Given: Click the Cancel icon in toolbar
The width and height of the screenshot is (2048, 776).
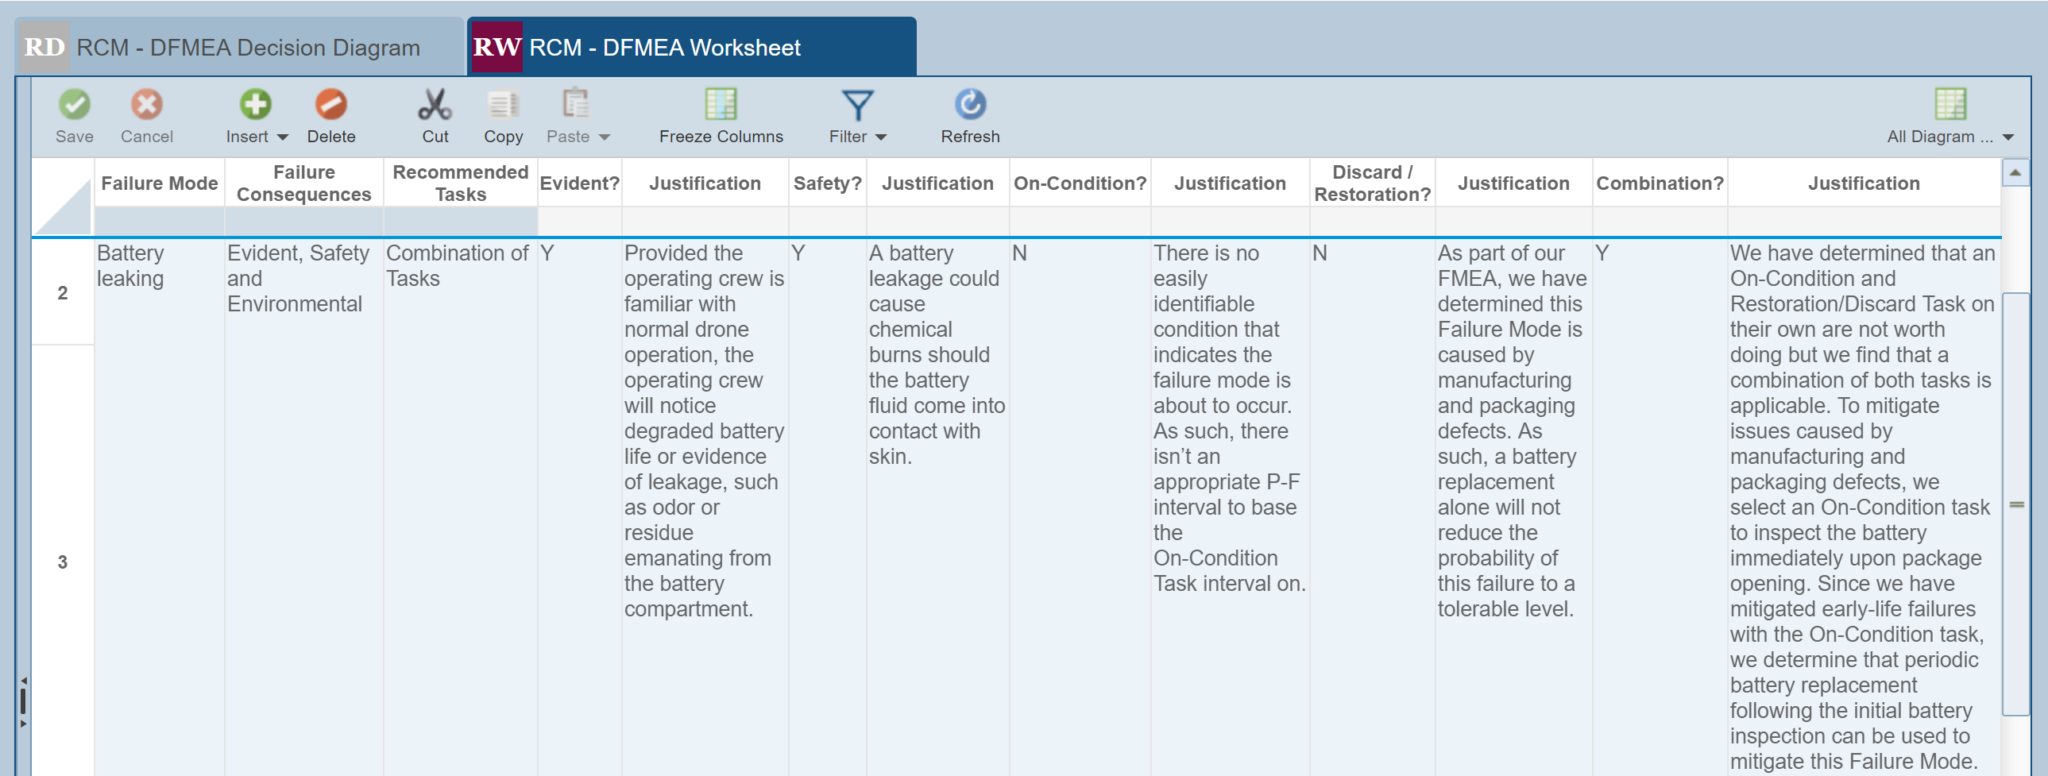Looking at the screenshot, I should (147, 105).
